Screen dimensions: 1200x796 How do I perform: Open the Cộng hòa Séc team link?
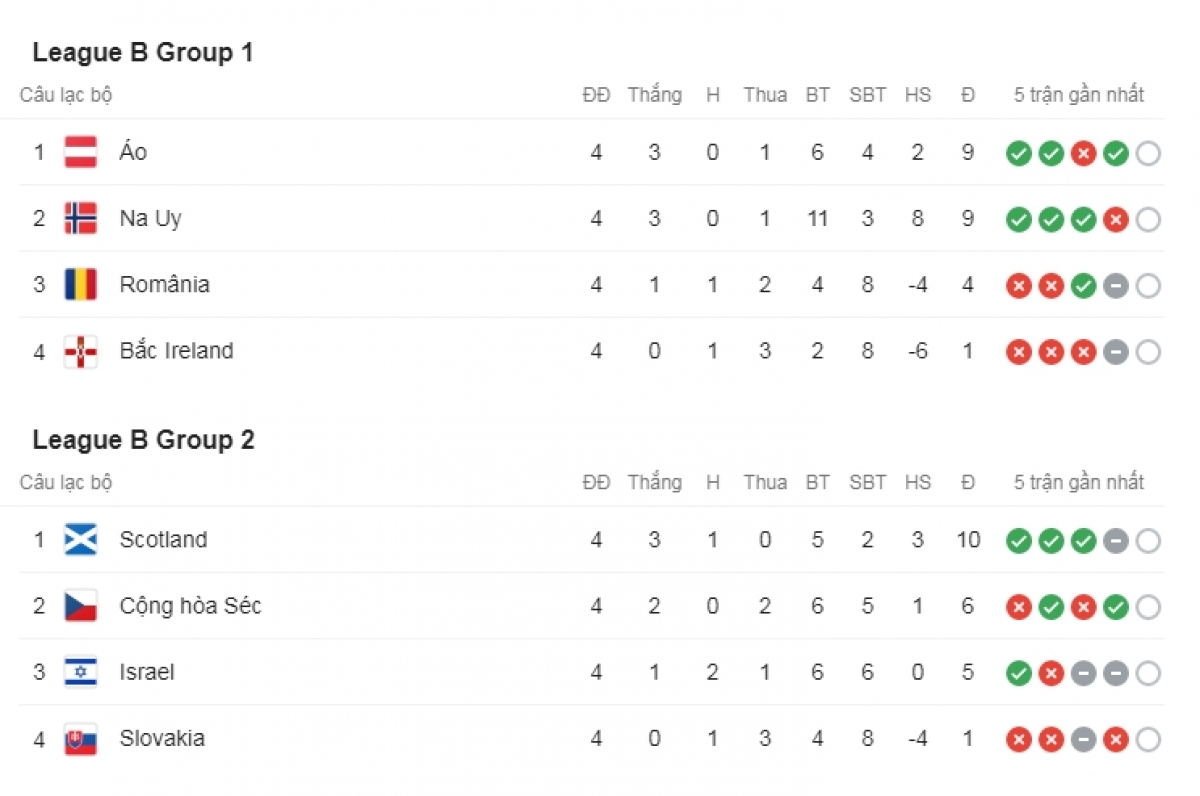pyautogui.click(x=190, y=606)
